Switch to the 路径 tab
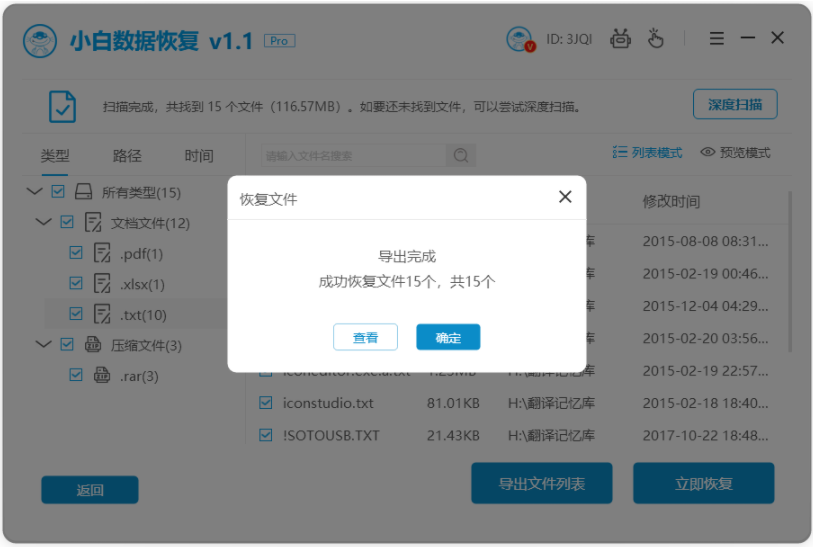This screenshot has width=813, height=547. (127, 156)
